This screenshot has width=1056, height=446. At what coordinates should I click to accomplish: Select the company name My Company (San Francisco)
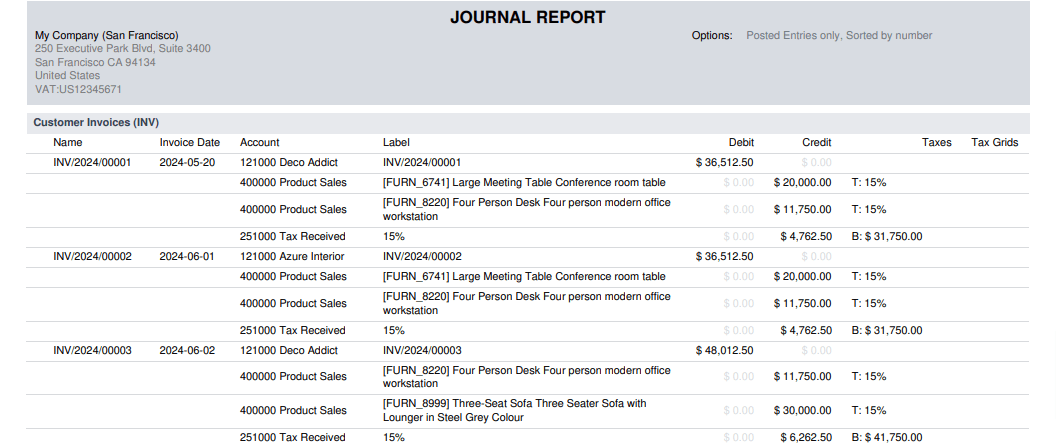[107, 35]
